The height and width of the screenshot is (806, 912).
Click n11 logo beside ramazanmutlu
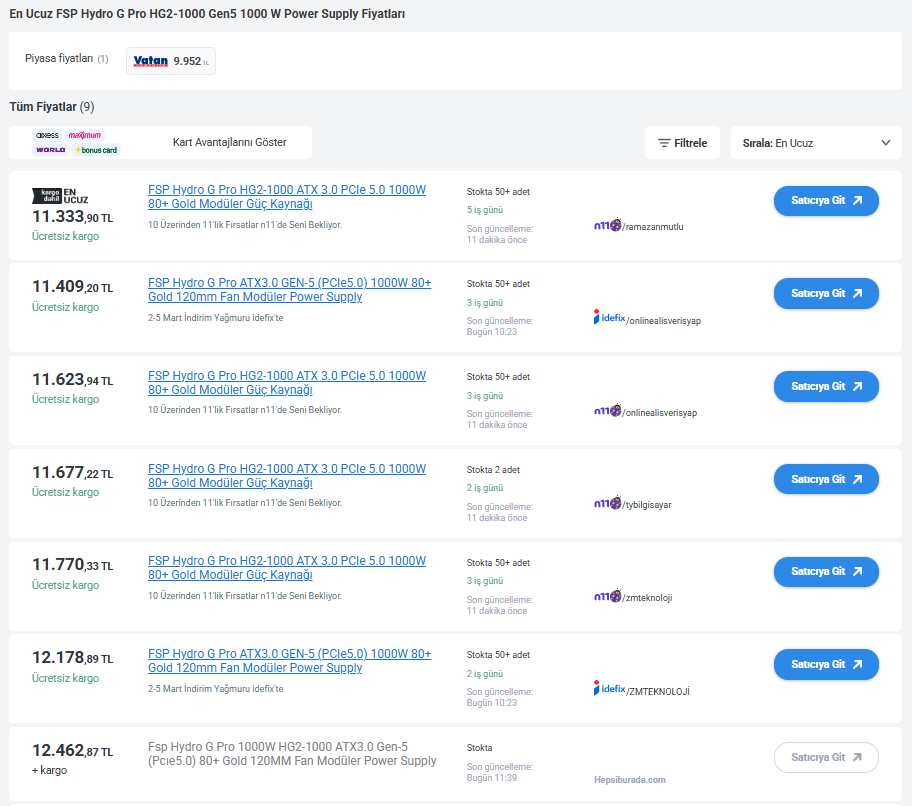click(607, 224)
